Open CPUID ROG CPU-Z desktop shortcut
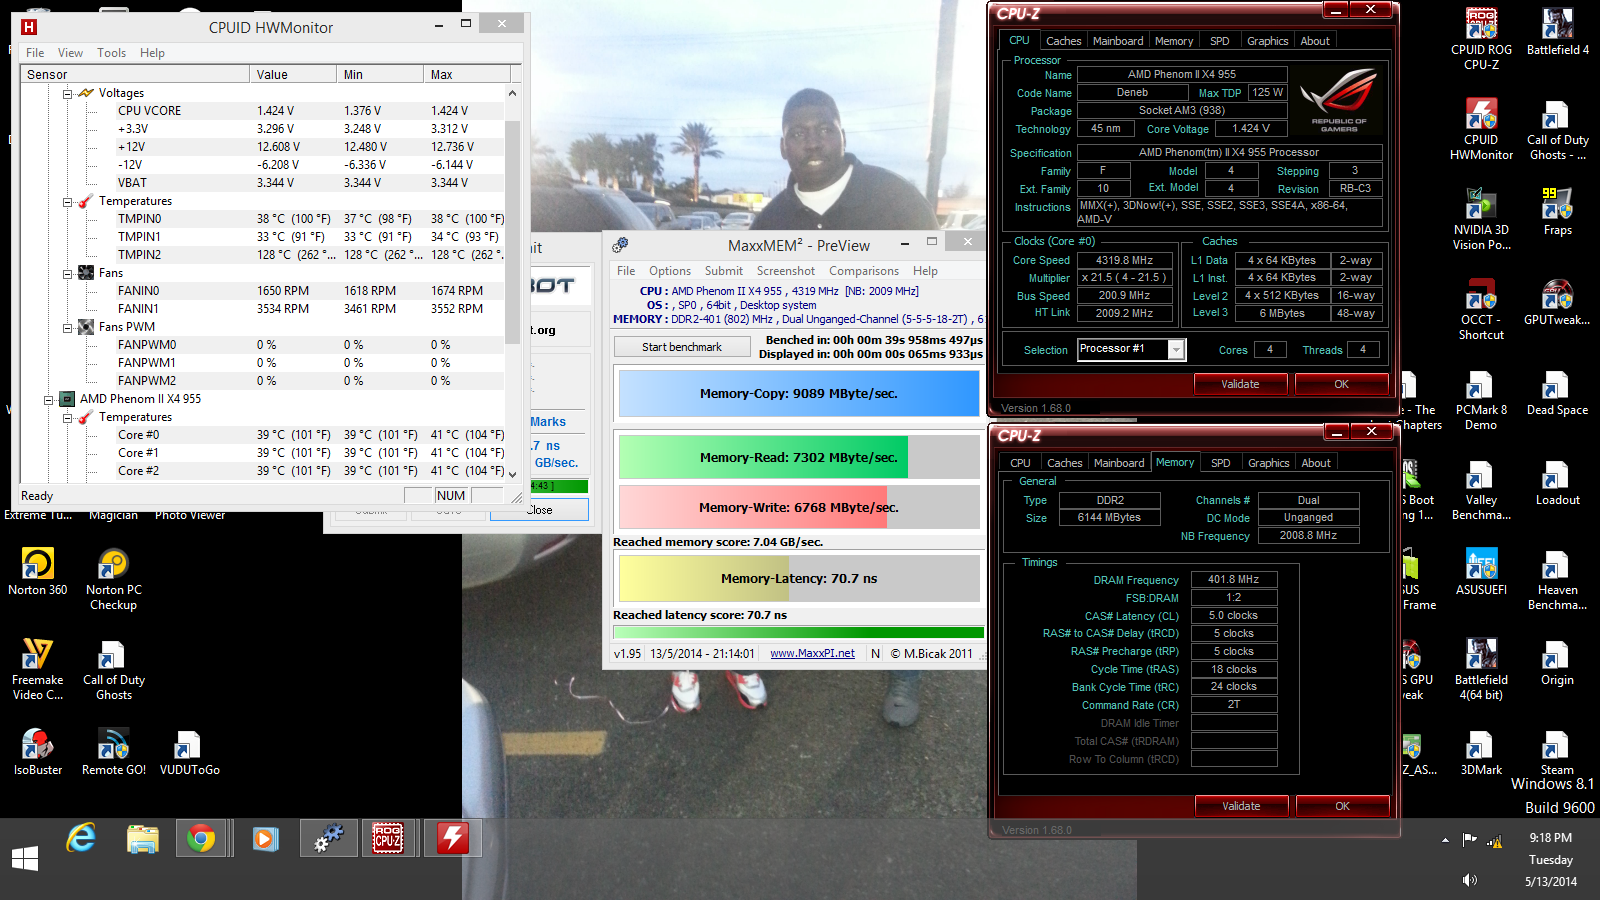Image resolution: width=1600 pixels, height=900 pixels. [x=1481, y=38]
